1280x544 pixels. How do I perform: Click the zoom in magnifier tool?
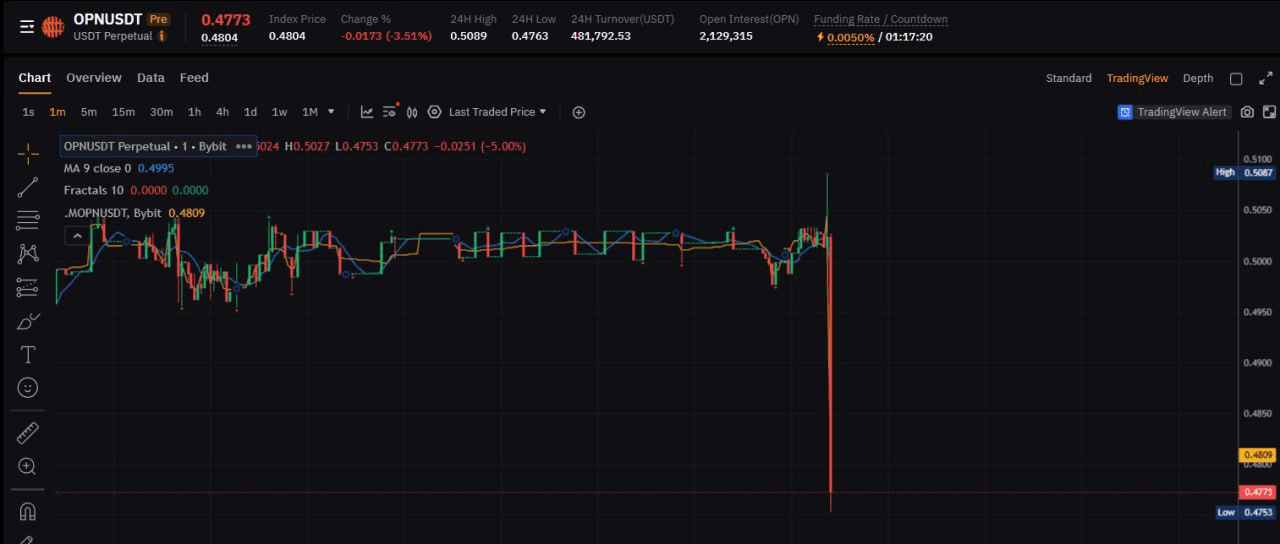(28, 466)
